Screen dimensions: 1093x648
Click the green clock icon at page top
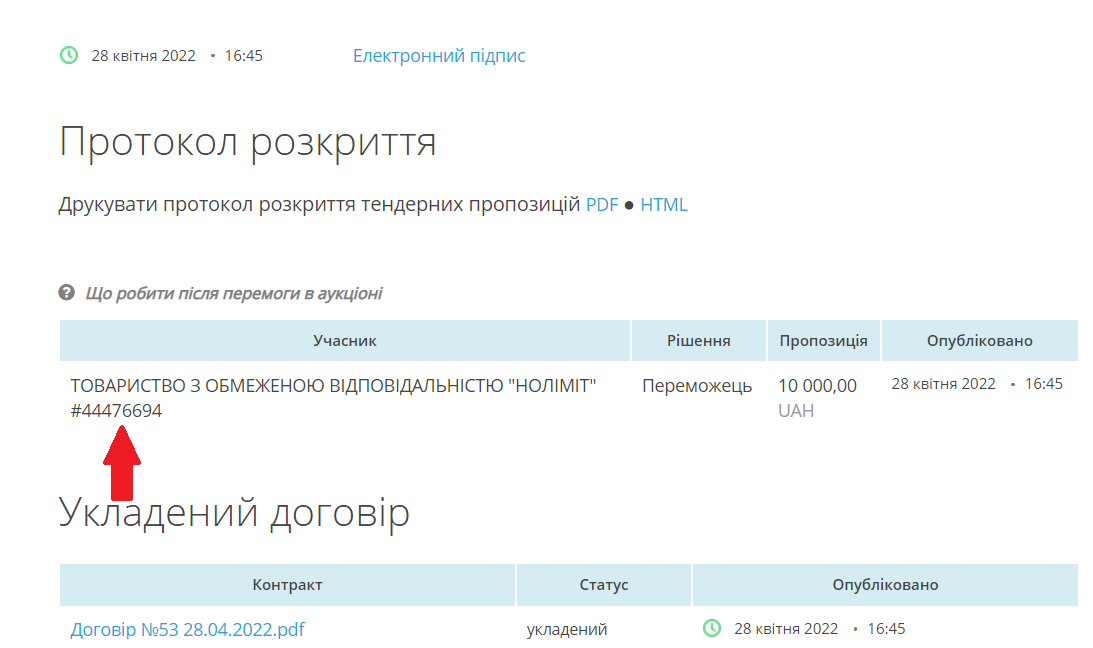point(68,56)
